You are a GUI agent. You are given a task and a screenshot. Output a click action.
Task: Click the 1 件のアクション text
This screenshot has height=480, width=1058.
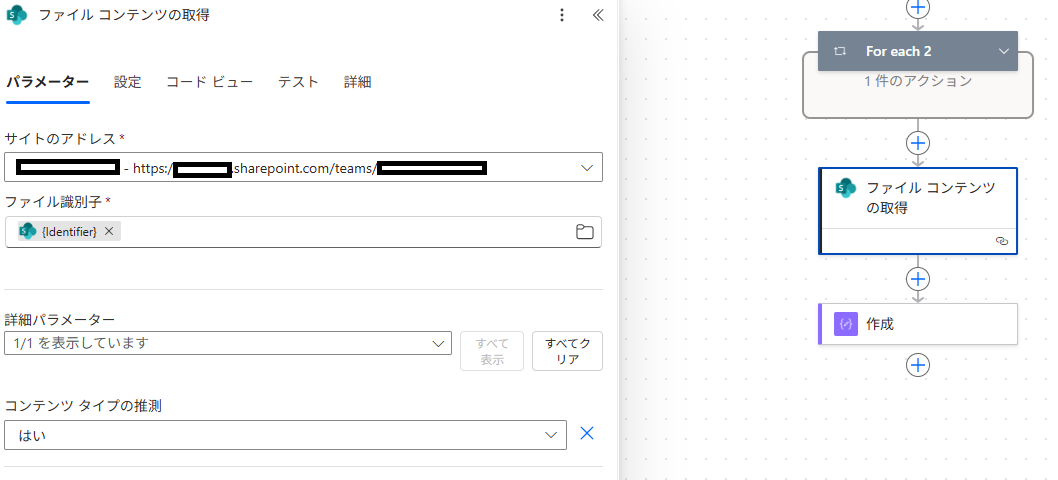[918, 81]
